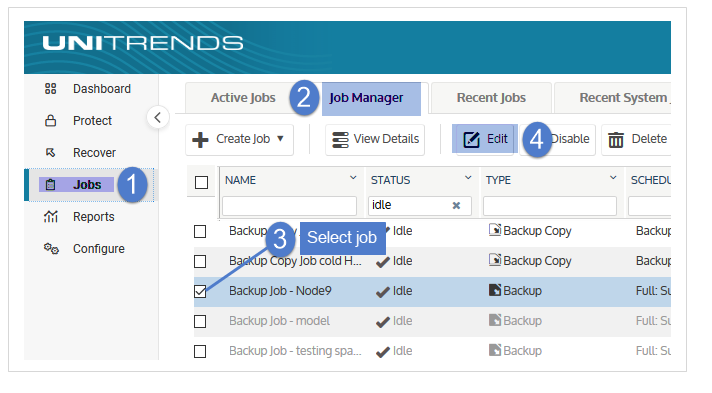This screenshot has width=712, height=393.
Task: Uncheck the Backup Job - Node9 checkbox
Action: click(x=200, y=291)
